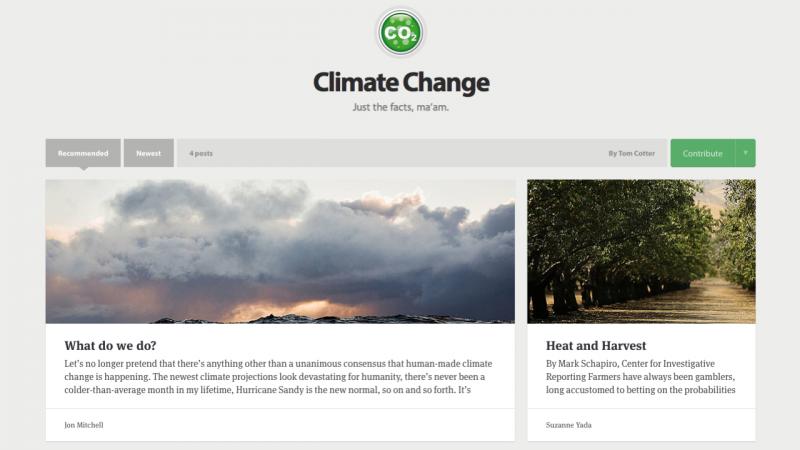Viewport: 800px width, 450px height.
Task: Open the 'By Tom Cotter' author link
Action: [x=631, y=154]
